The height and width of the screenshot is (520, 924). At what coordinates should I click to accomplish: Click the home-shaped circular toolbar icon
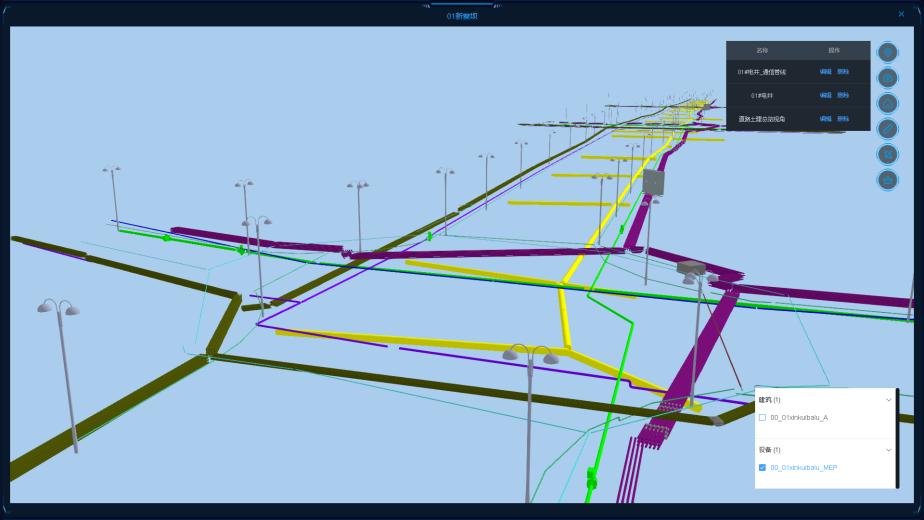pos(887,103)
